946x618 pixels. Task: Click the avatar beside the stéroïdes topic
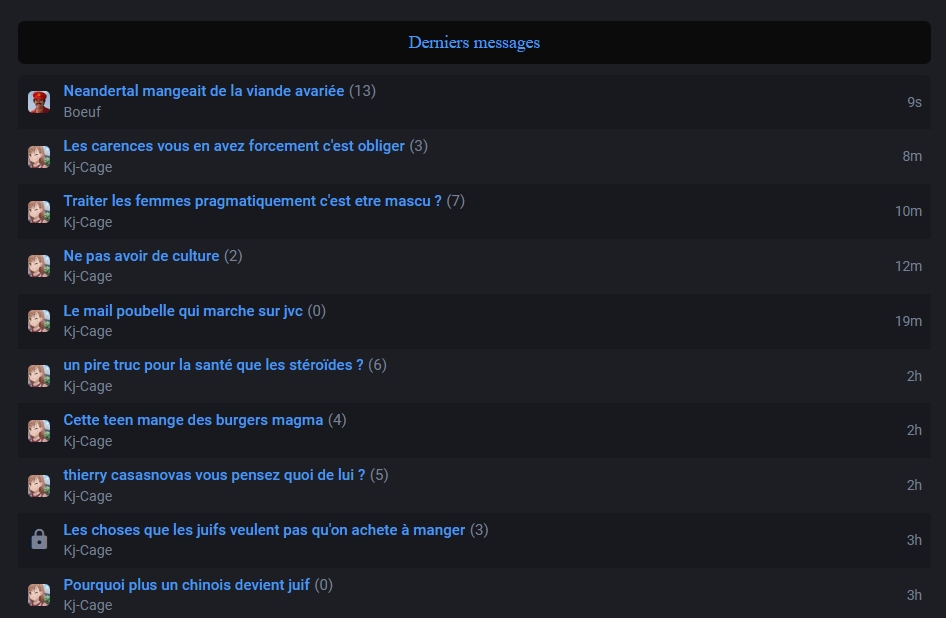[39, 376]
